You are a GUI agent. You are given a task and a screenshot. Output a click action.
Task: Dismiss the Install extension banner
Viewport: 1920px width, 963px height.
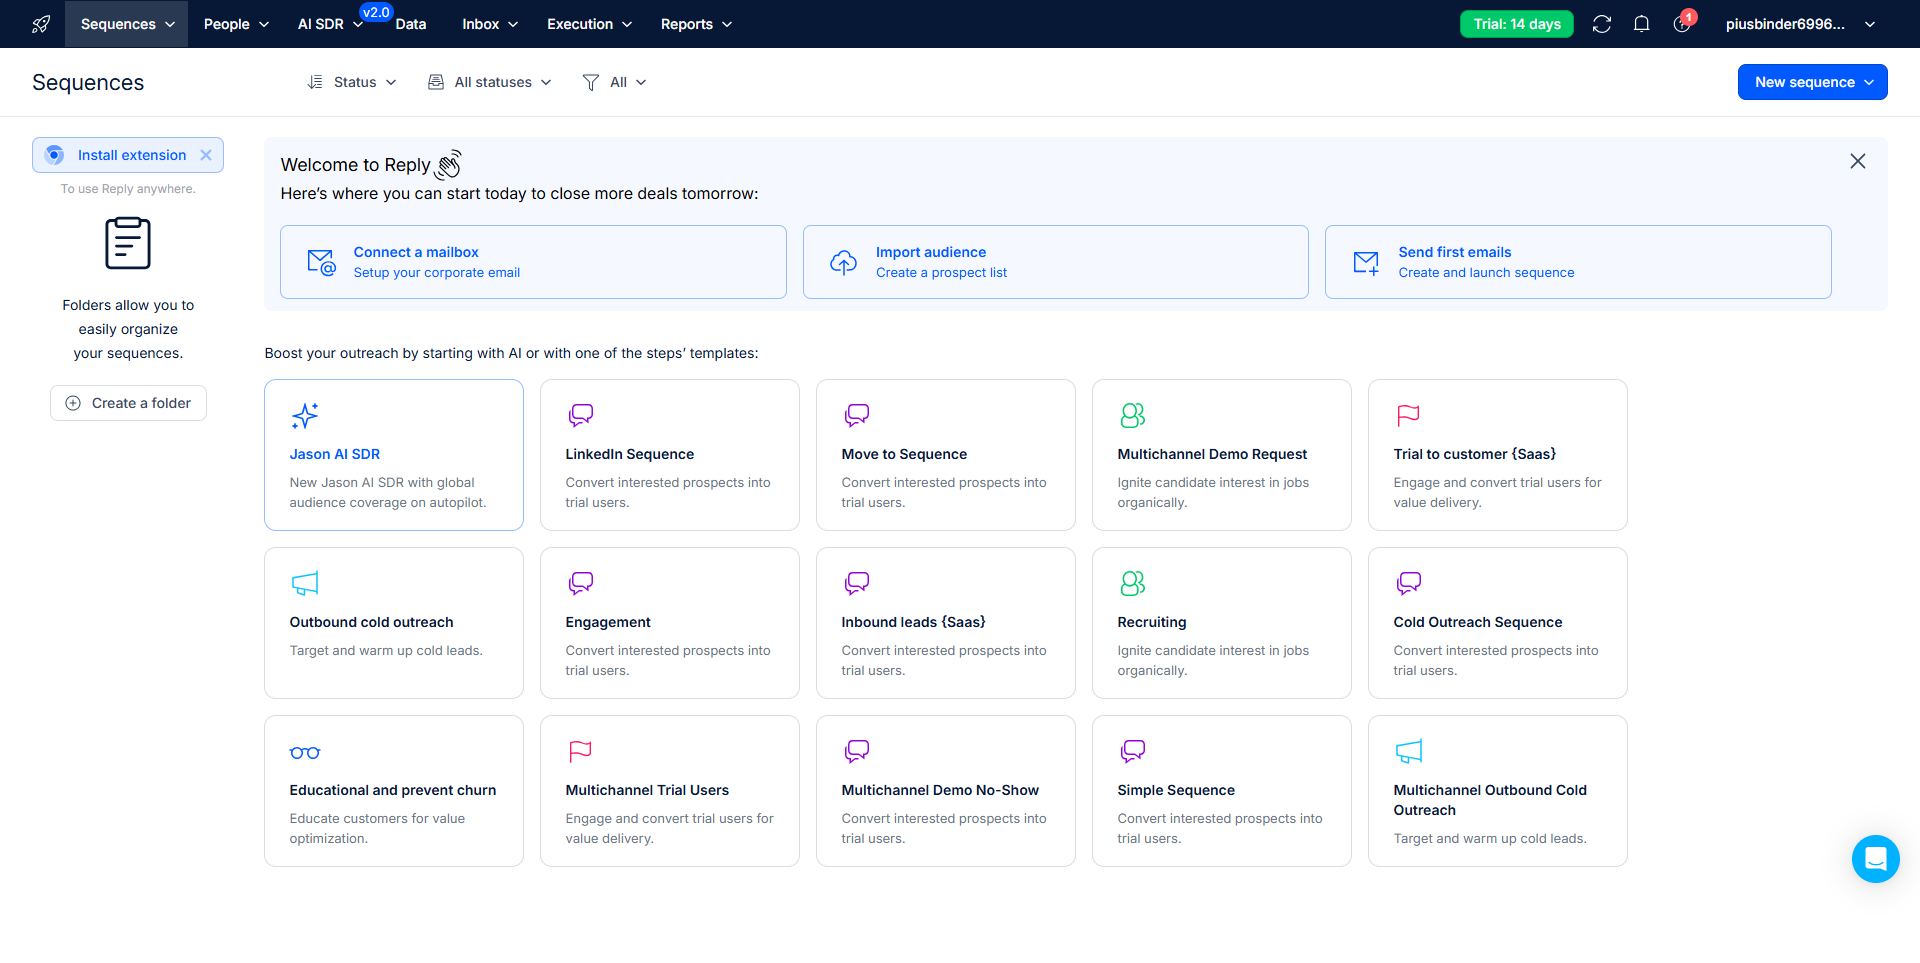[x=206, y=155]
